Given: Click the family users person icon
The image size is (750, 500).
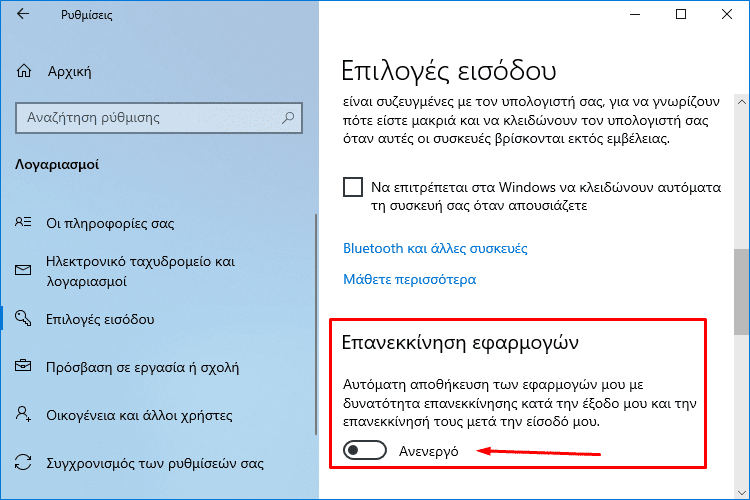Looking at the screenshot, I should click(x=23, y=414).
